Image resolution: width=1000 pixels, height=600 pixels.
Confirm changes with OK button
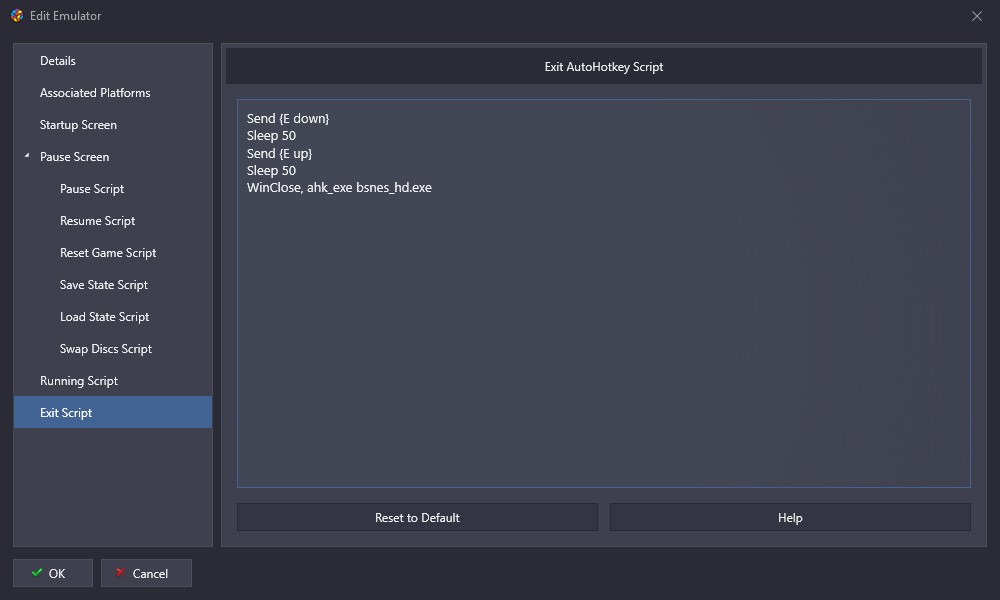click(53, 573)
